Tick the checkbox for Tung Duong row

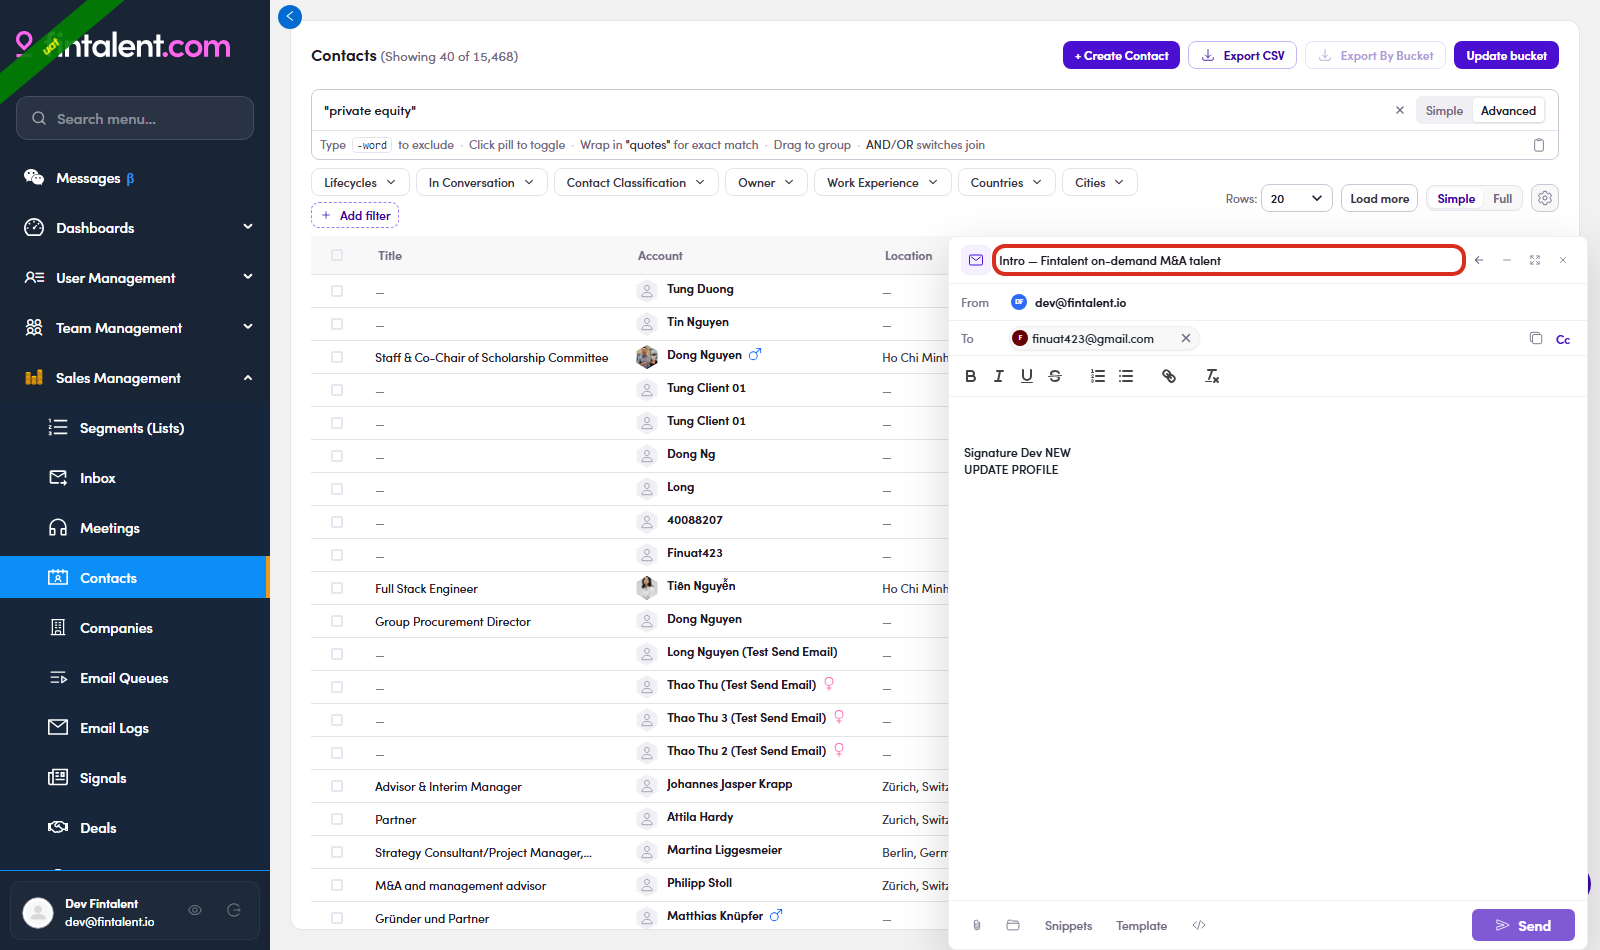click(x=337, y=291)
